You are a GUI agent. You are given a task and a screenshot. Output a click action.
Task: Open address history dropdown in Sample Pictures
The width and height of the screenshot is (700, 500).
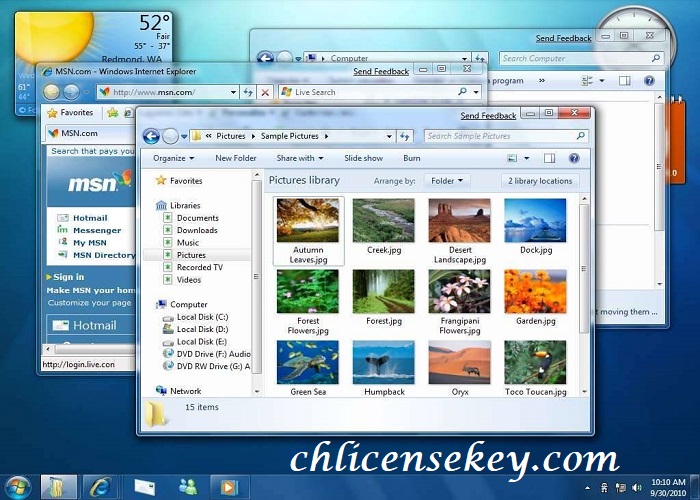[389, 136]
